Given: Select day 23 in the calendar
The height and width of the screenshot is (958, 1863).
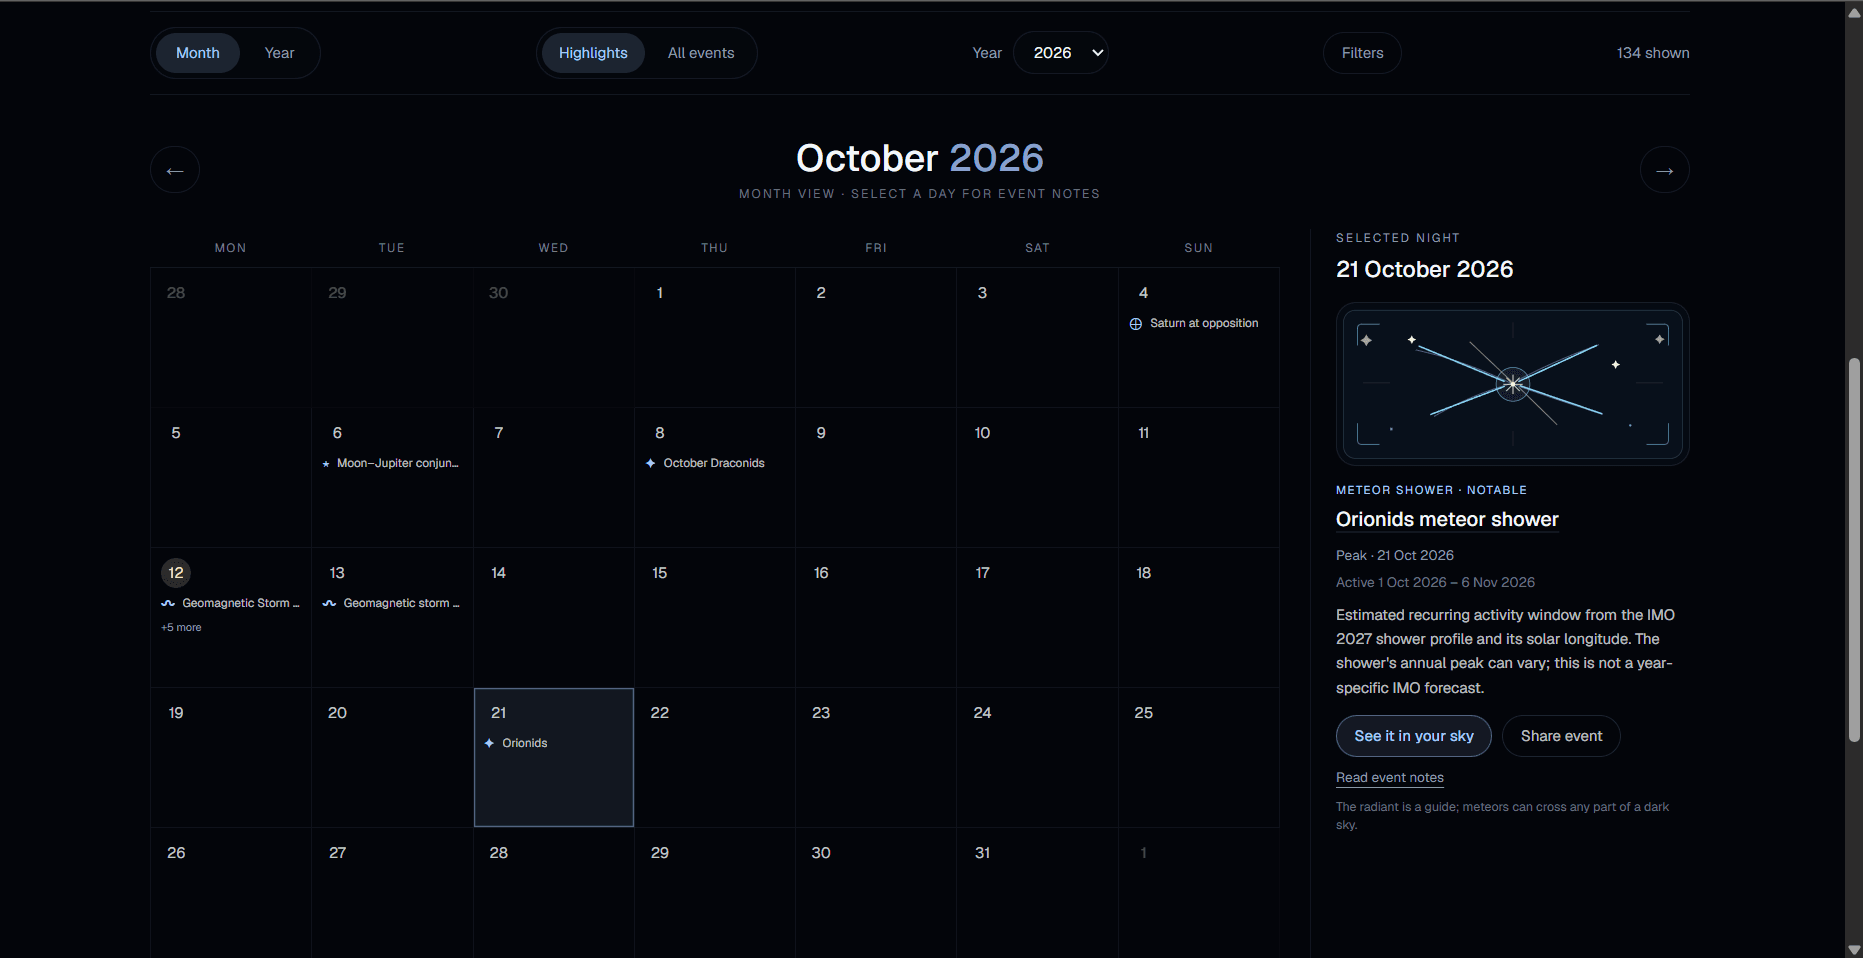Looking at the screenshot, I should click(x=876, y=757).
